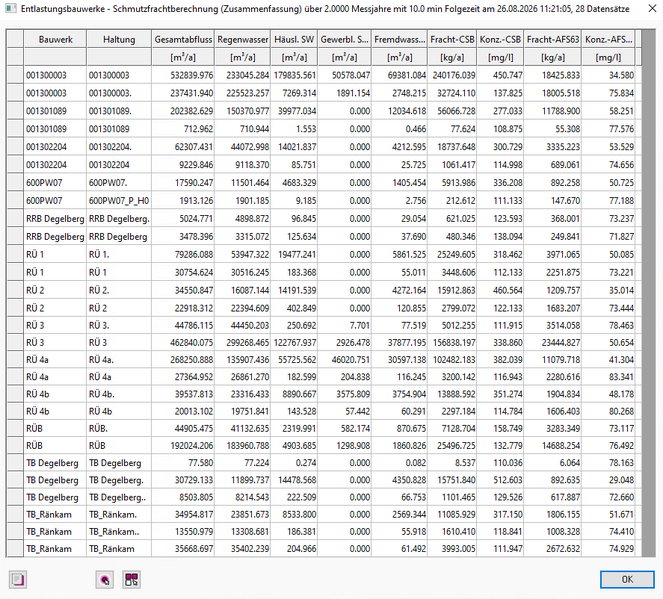Click the Fracht-CSB column header

[x=452, y=39]
